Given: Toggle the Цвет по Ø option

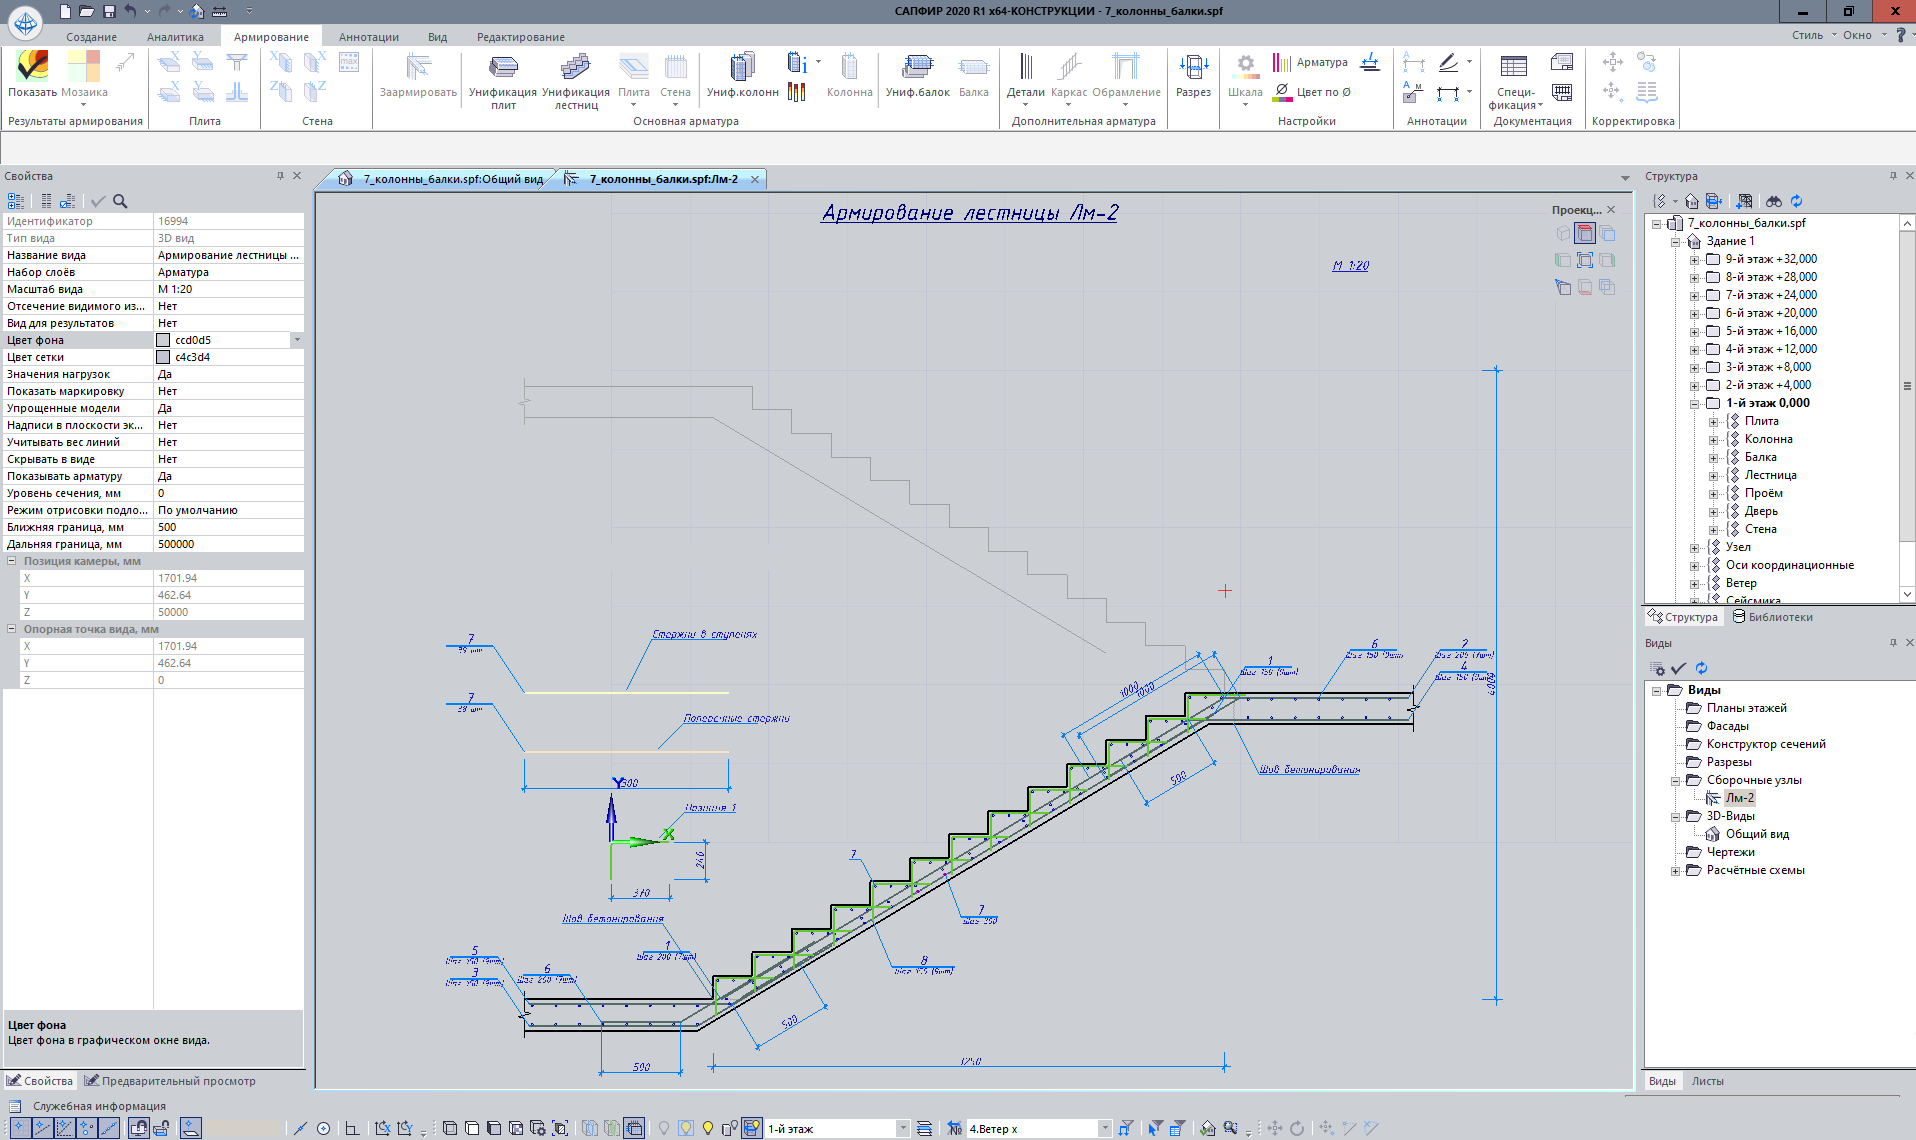Looking at the screenshot, I should [1311, 92].
